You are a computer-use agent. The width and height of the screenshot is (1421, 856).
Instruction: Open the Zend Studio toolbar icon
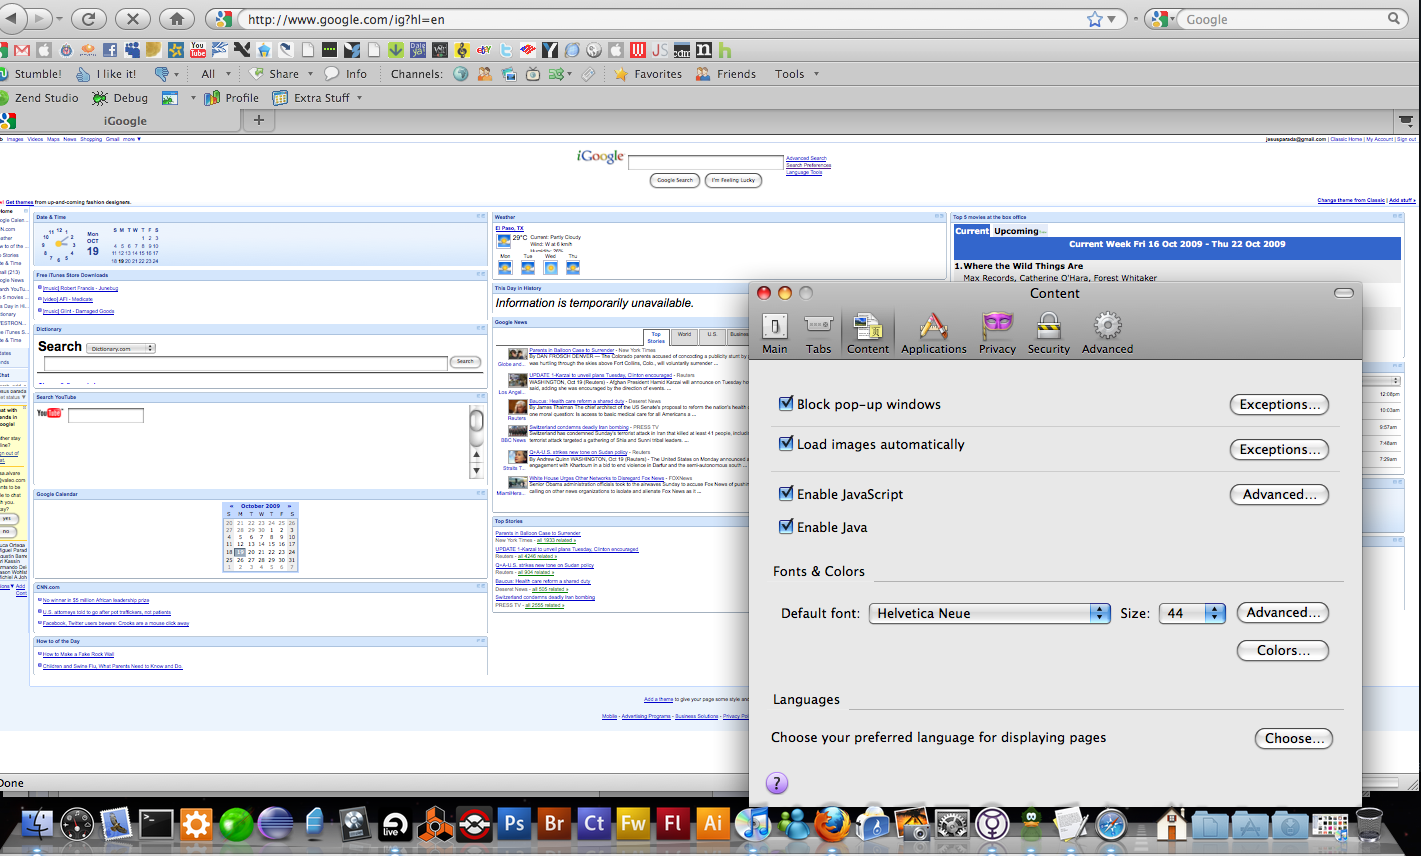click(40, 98)
